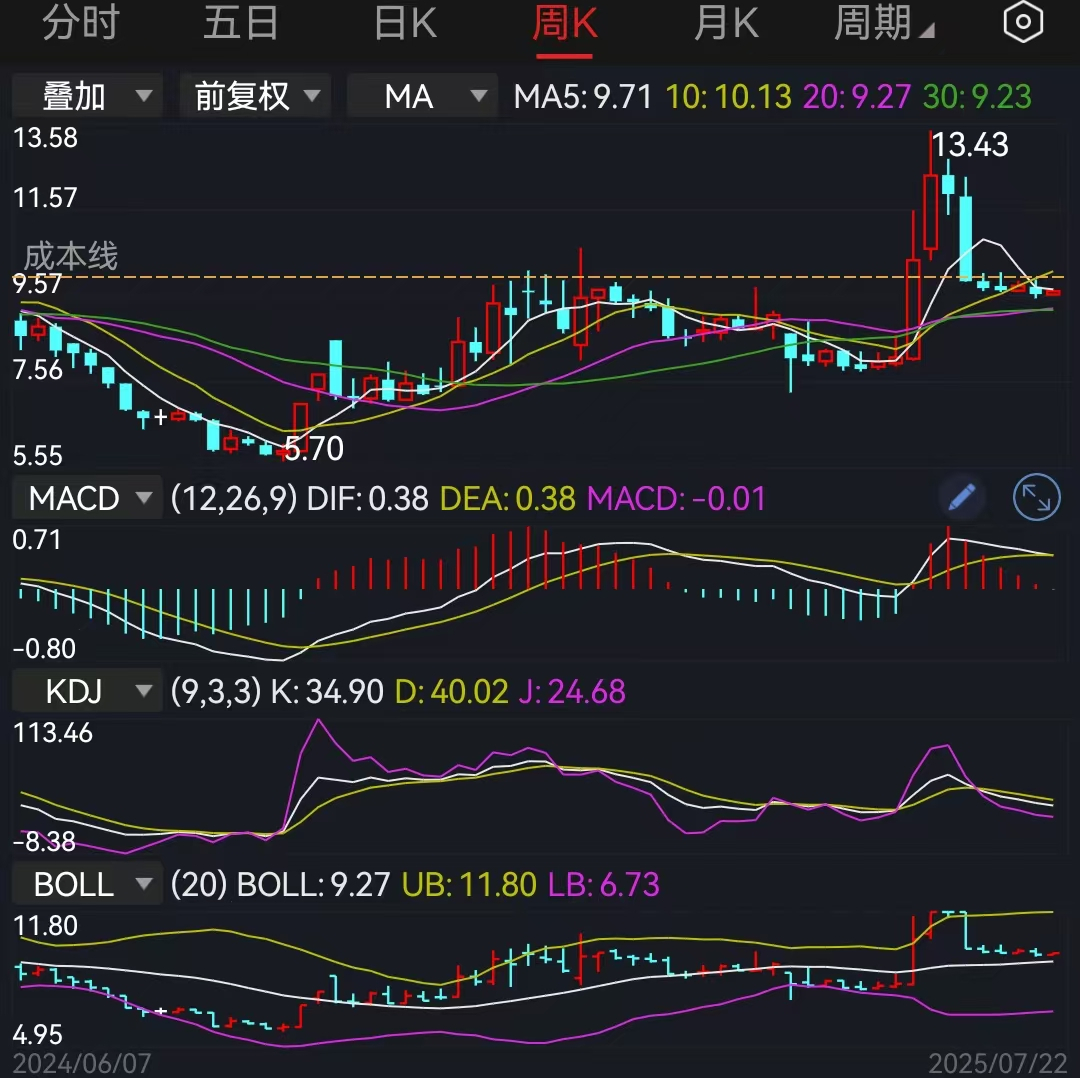Open the 前复权 adjustment dropdown

pyautogui.click(x=255, y=96)
